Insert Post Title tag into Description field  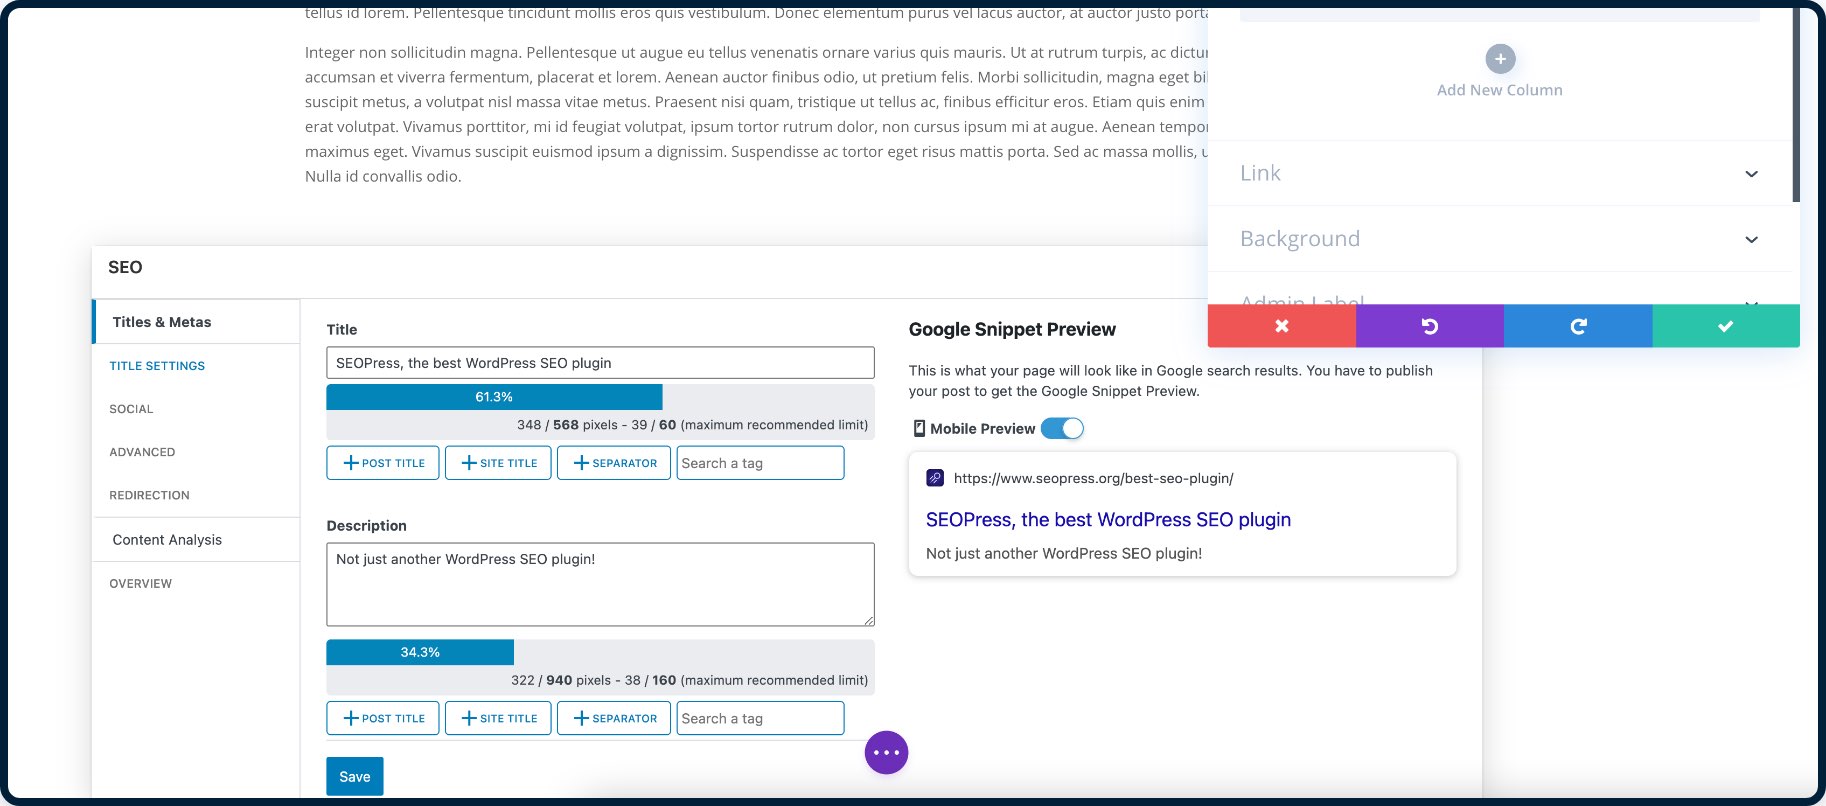[x=383, y=718]
